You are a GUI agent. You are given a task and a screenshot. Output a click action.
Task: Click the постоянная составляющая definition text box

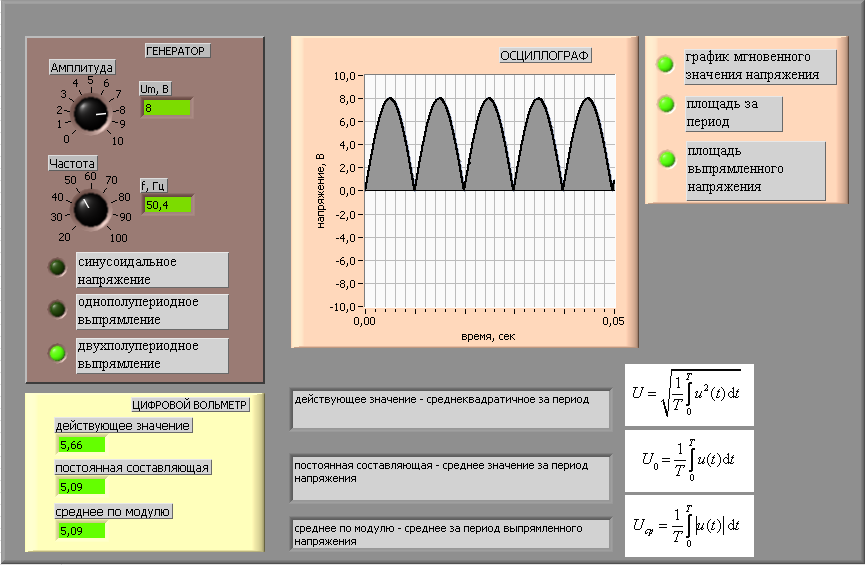click(451, 478)
